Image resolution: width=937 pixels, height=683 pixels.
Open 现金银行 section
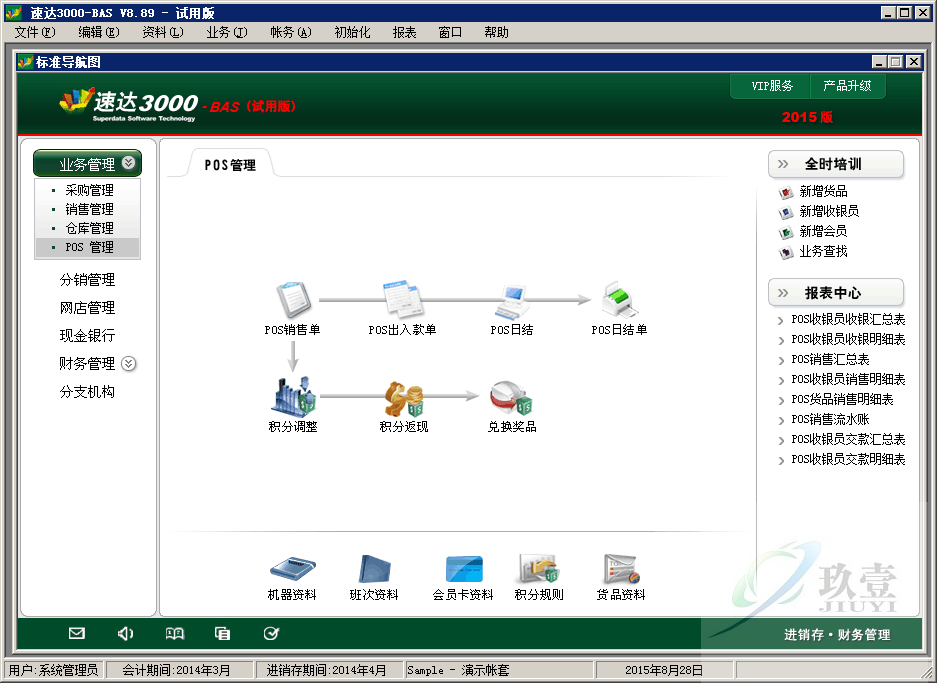(x=87, y=336)
